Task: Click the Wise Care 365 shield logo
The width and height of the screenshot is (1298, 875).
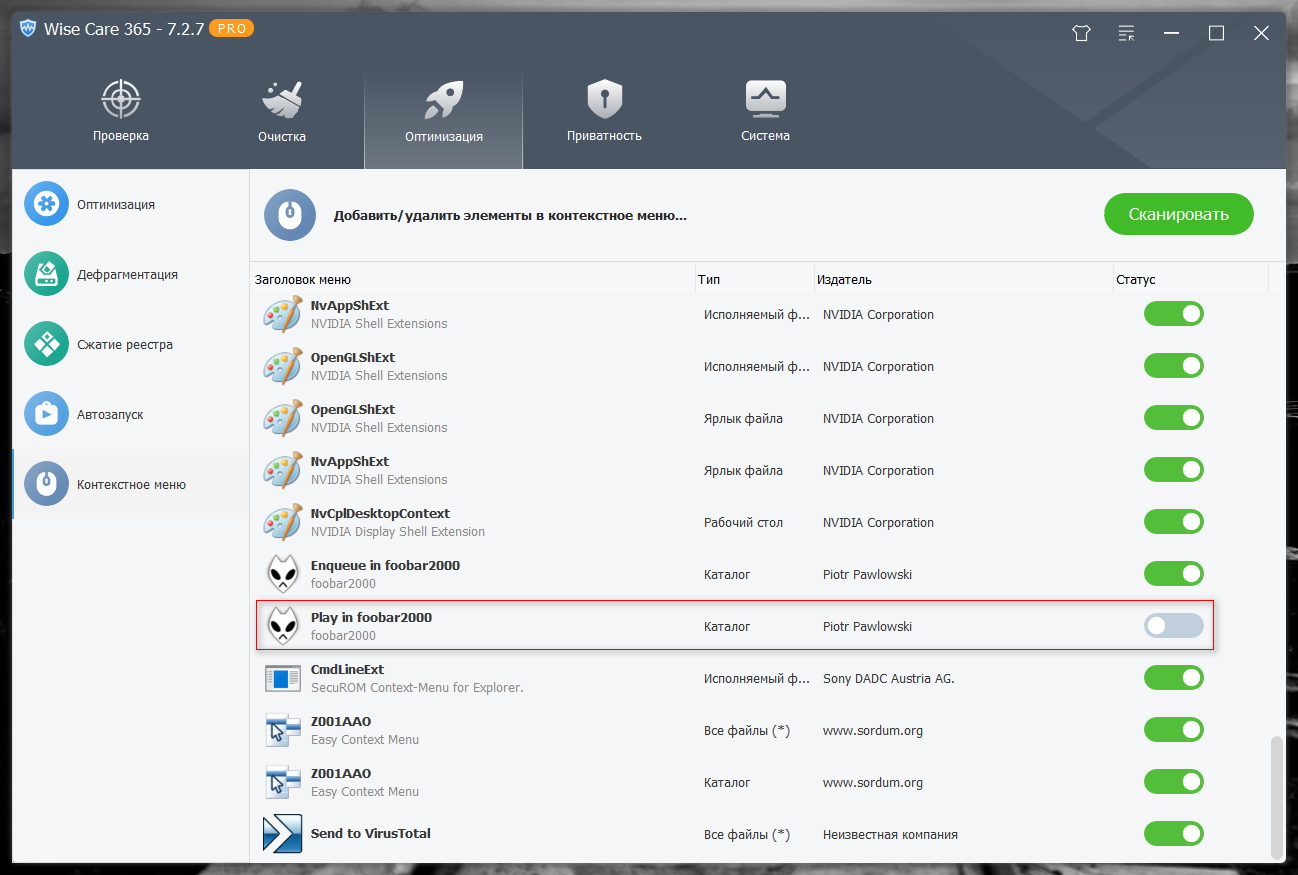Action: coord(28,29)
